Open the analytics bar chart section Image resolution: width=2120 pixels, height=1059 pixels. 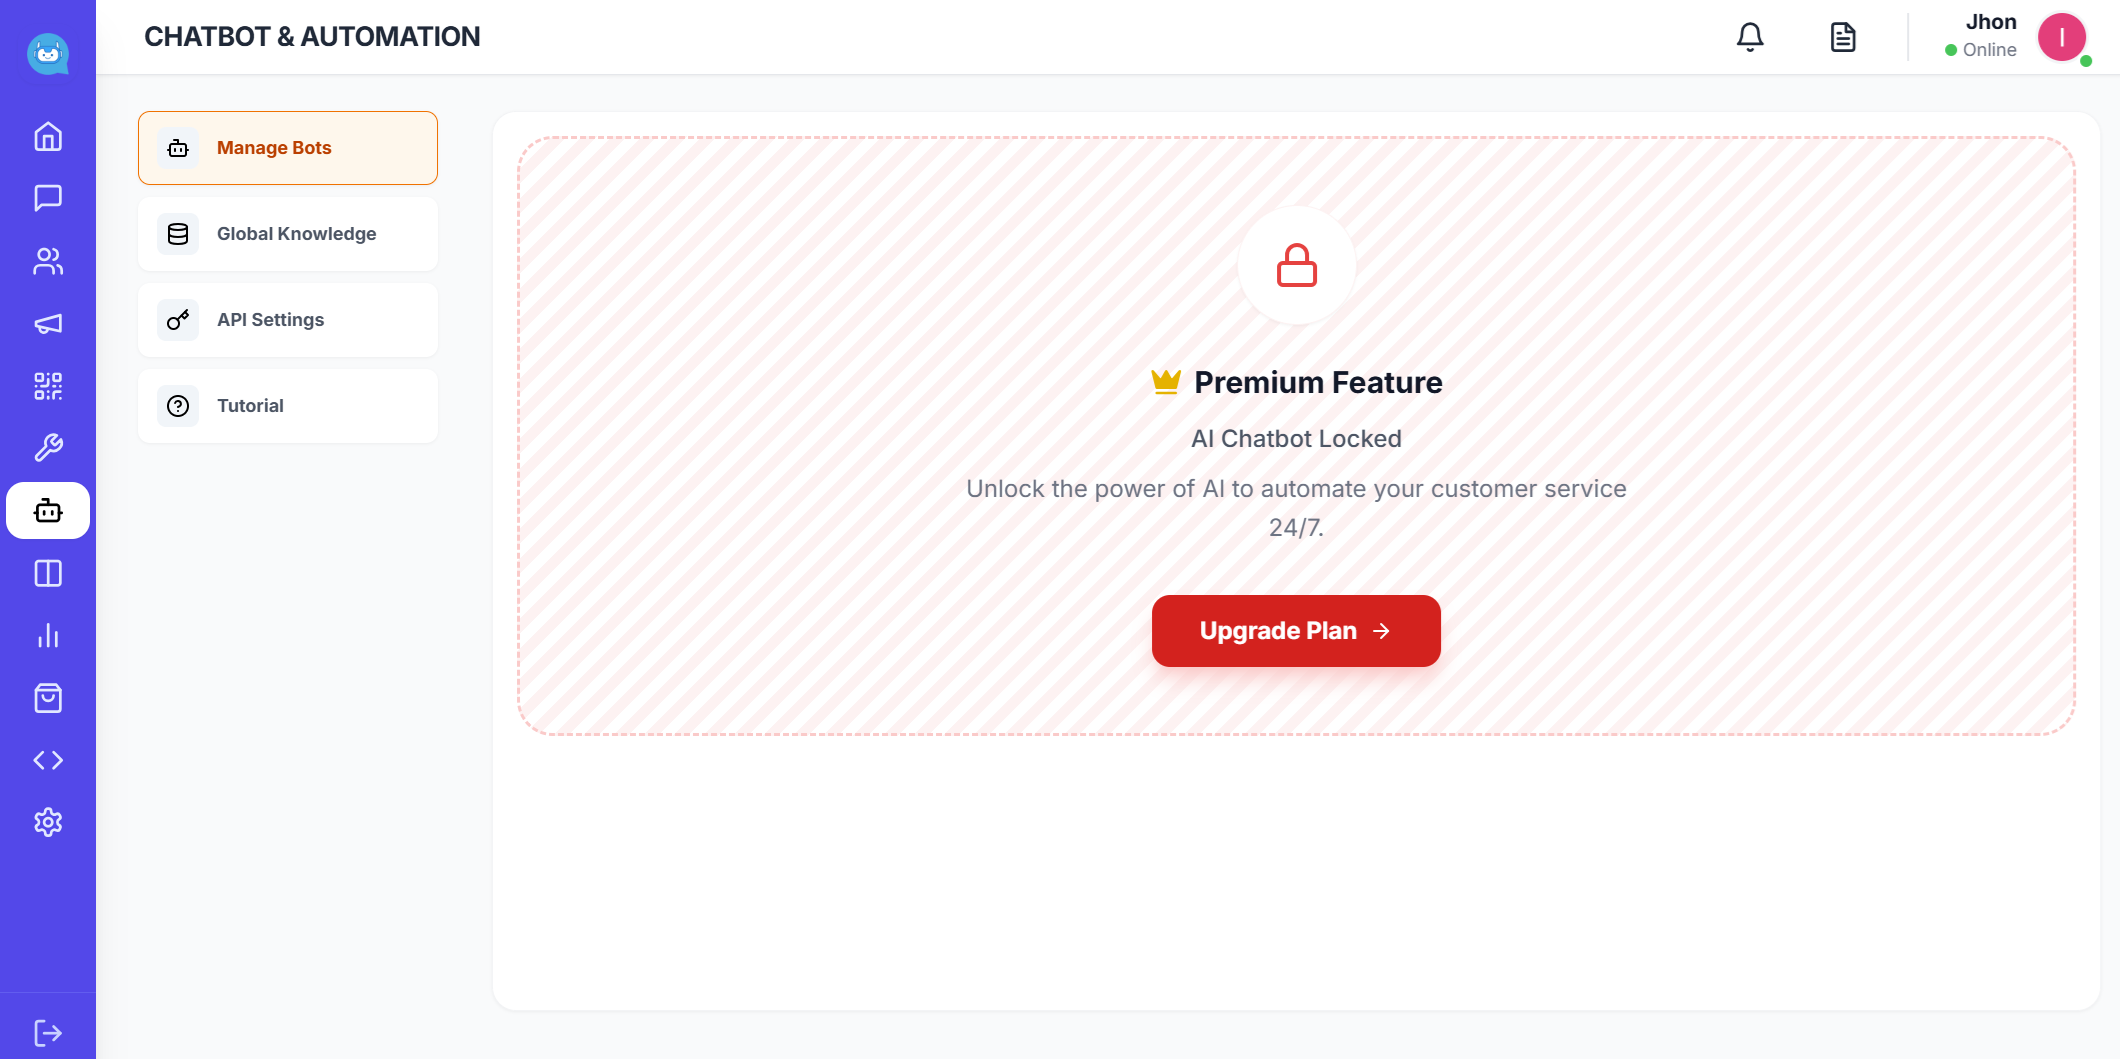(47, 635)
